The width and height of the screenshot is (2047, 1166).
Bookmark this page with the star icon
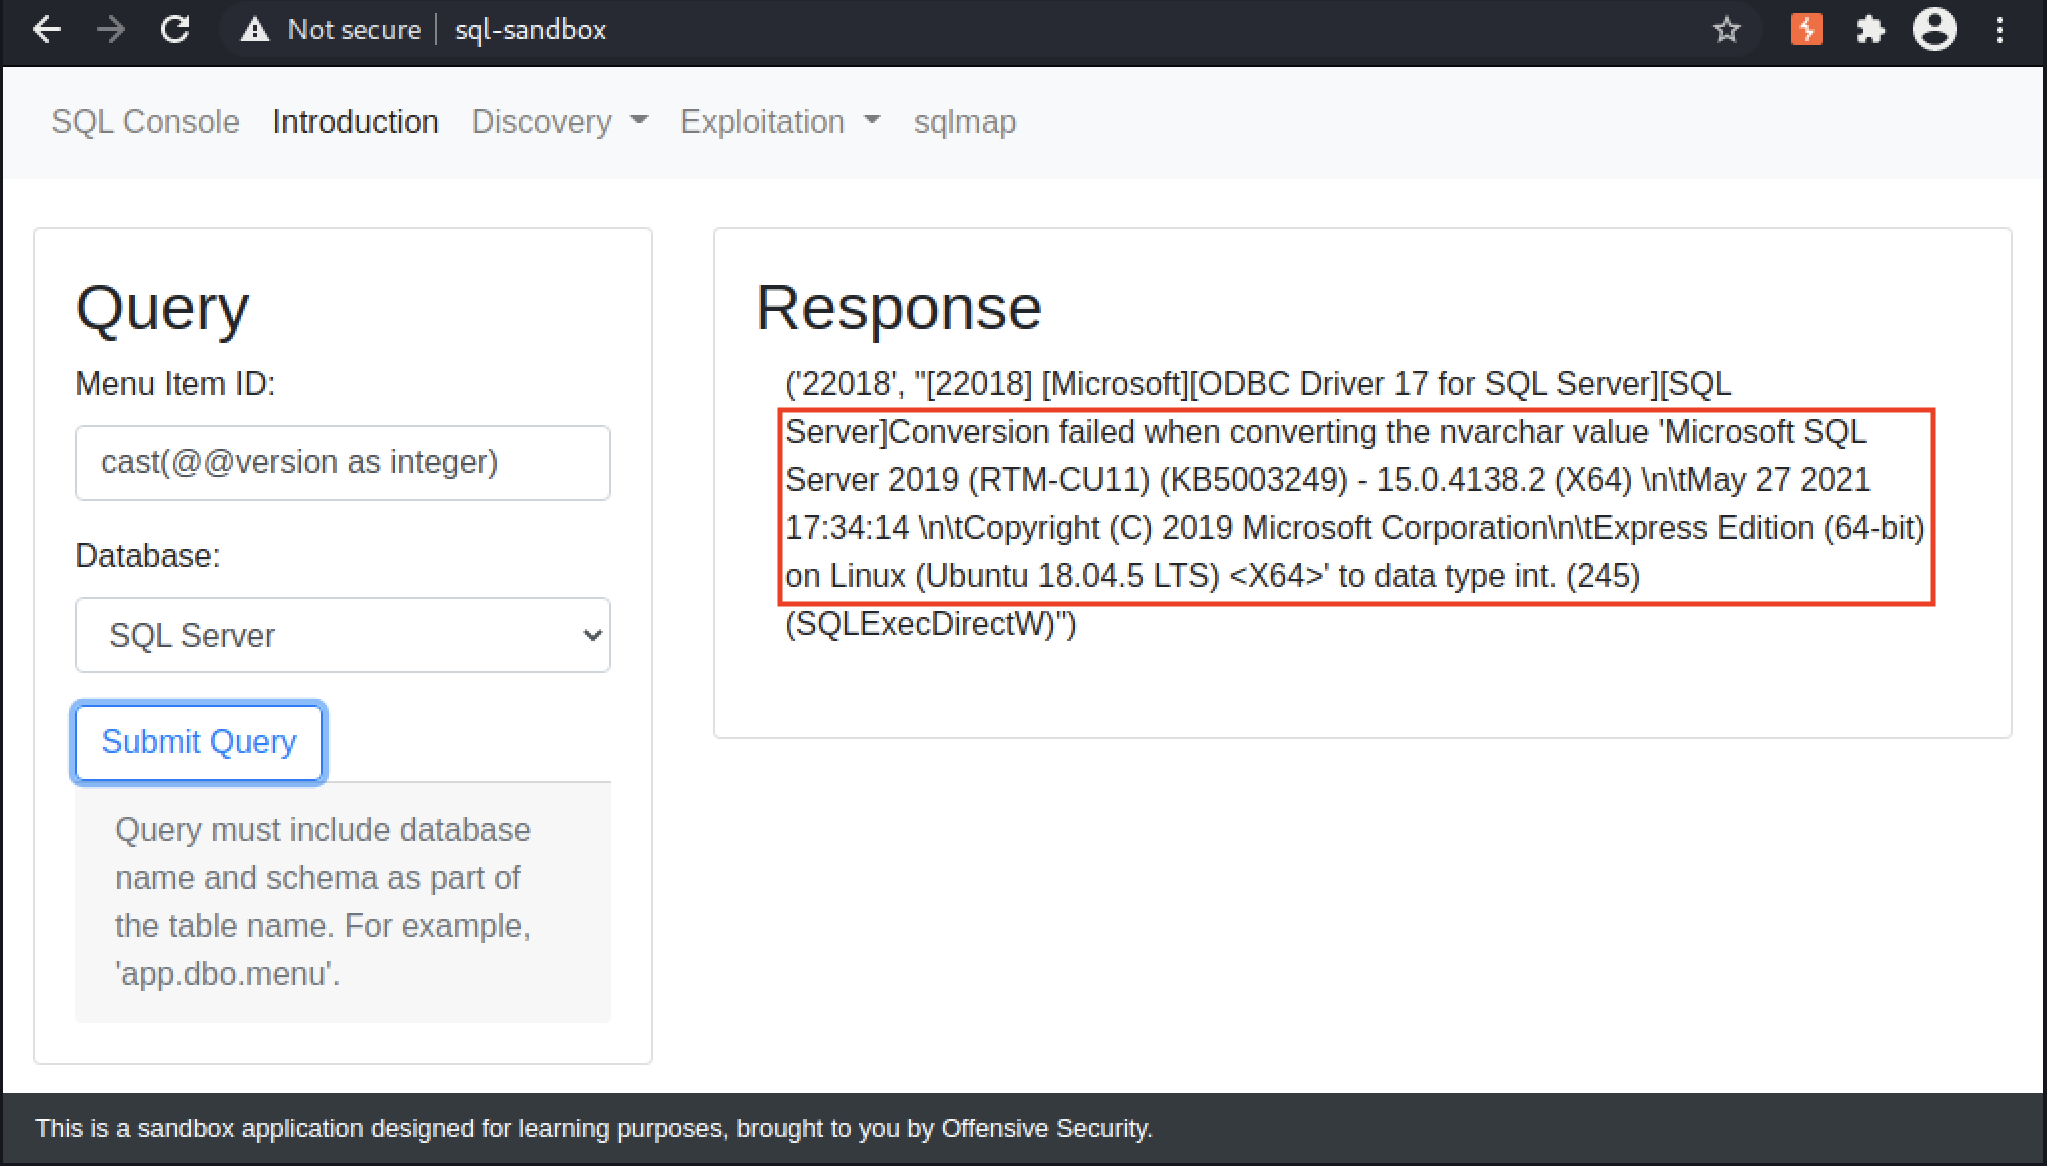1727,30
